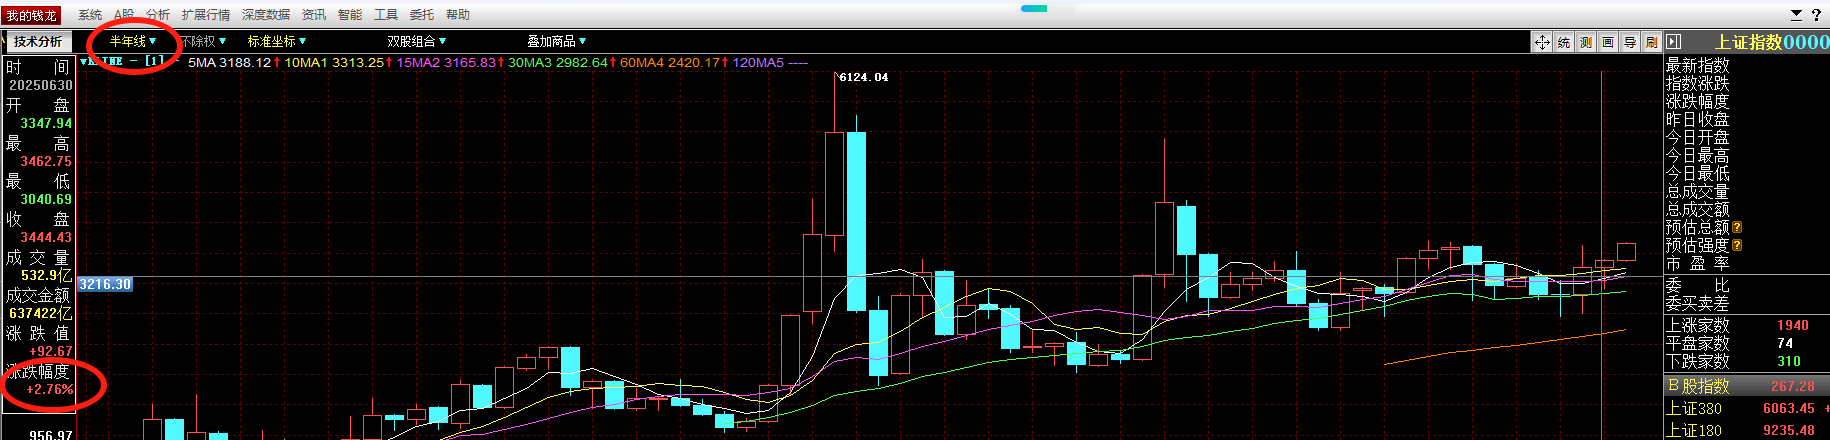Click the 下跌家数 value 310
Screen dimensions: 1830x440
pos(1788,361)
